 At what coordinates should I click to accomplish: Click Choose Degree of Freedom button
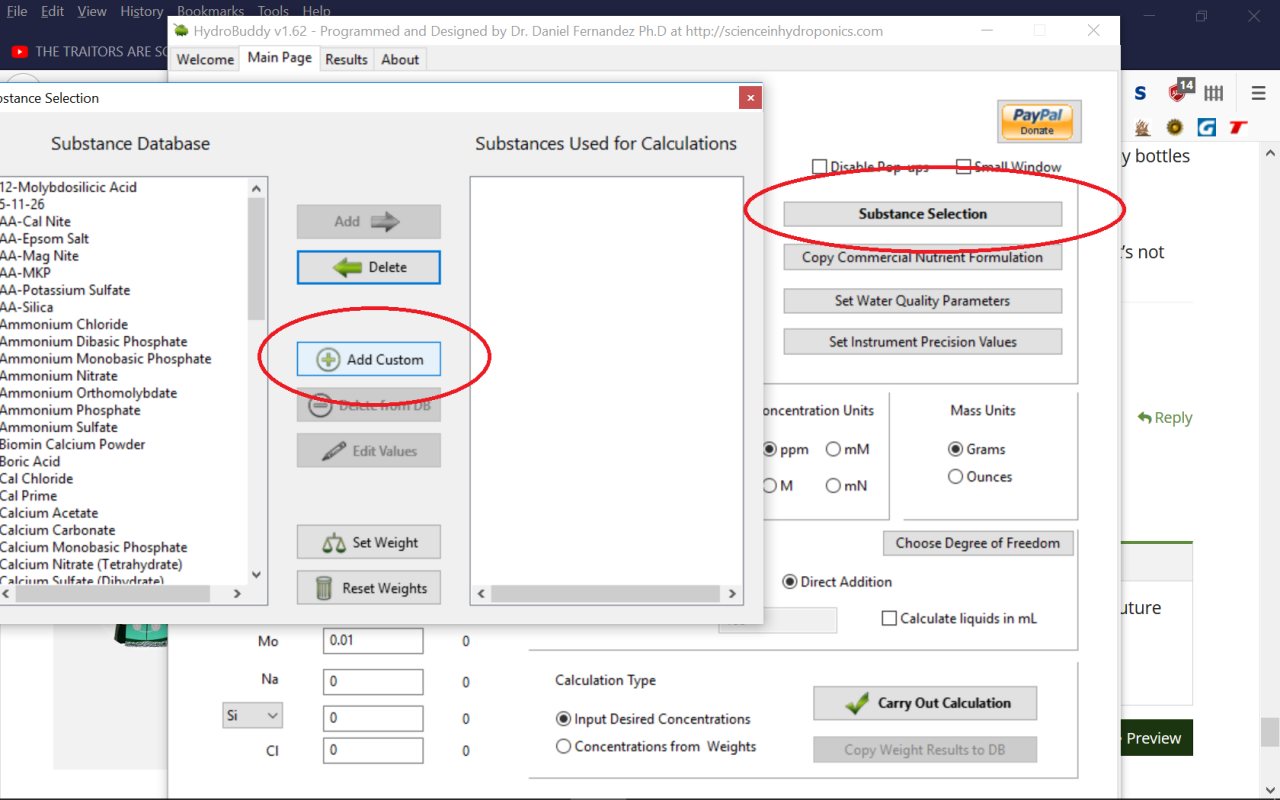[x=978, y=543]
